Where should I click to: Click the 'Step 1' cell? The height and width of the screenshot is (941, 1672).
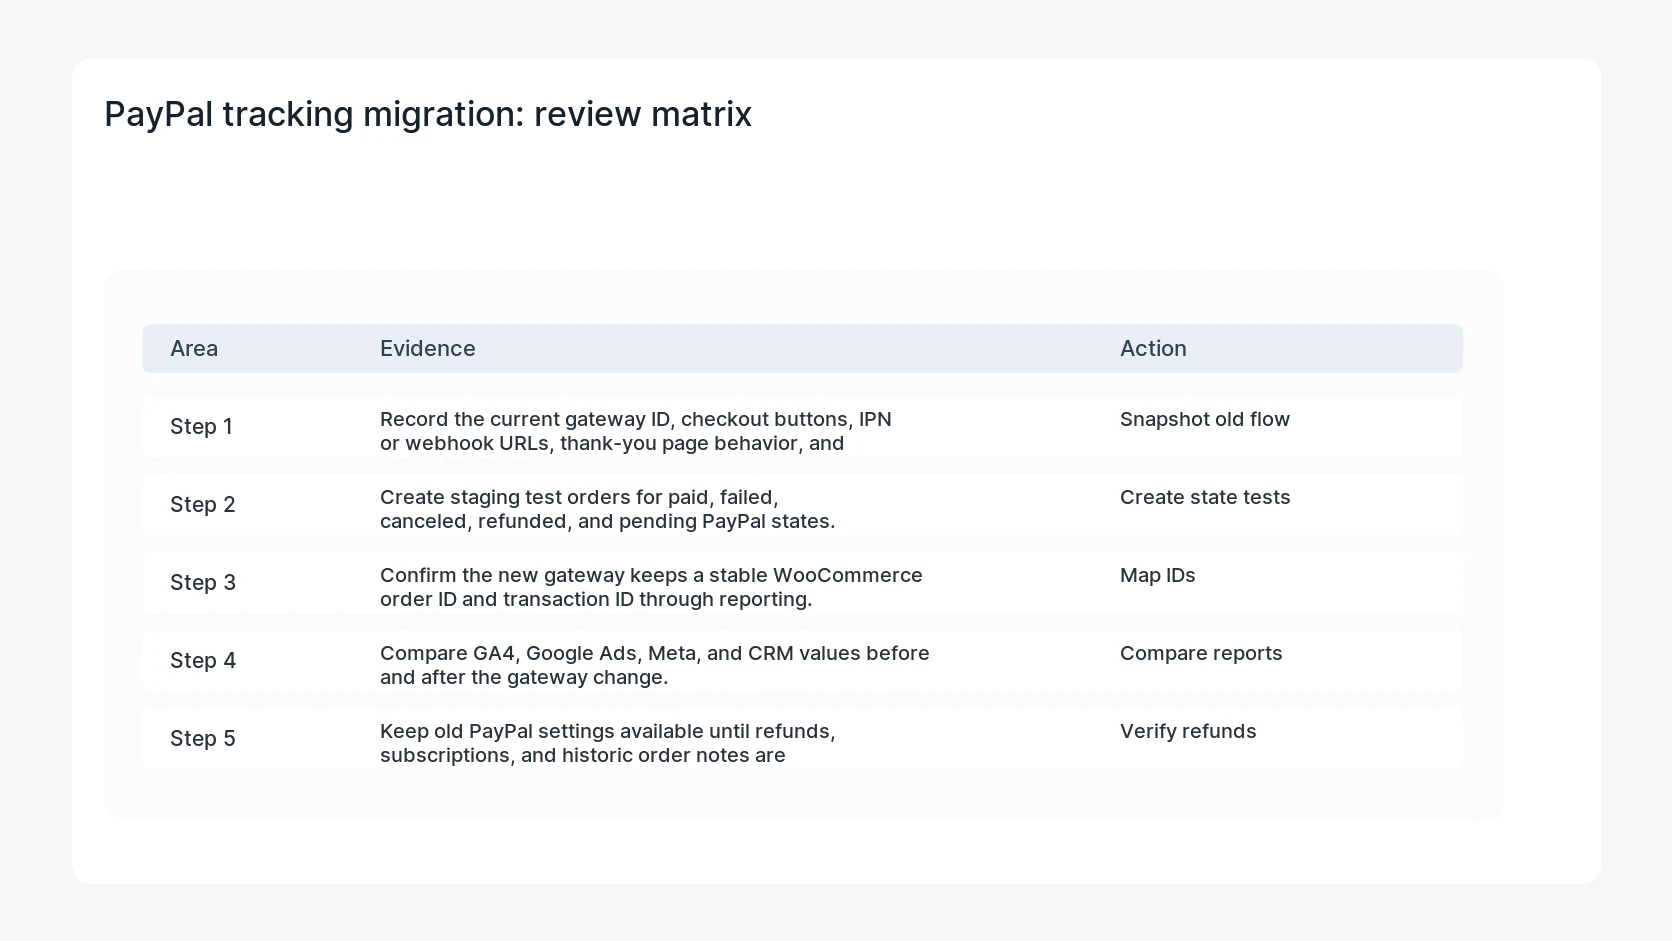[x=201, y=426]
